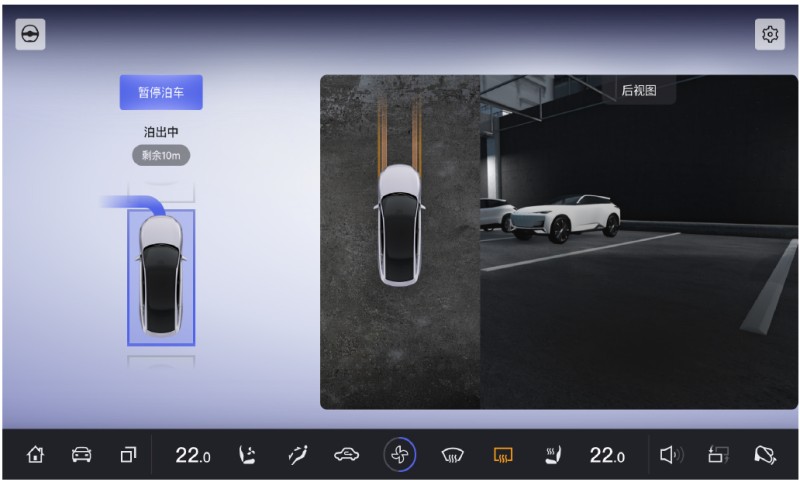Open the volume speaker icon

[671, 454]
